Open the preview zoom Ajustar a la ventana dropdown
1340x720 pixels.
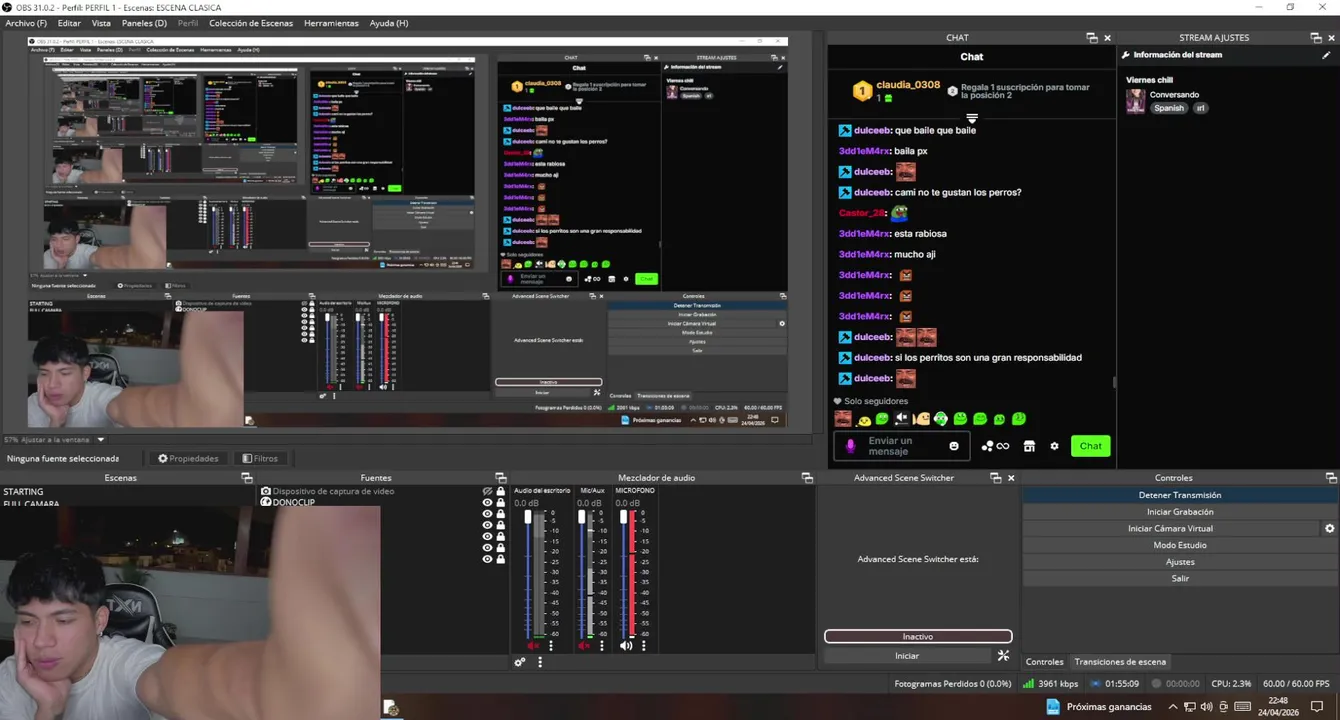[x=100, y=439]
